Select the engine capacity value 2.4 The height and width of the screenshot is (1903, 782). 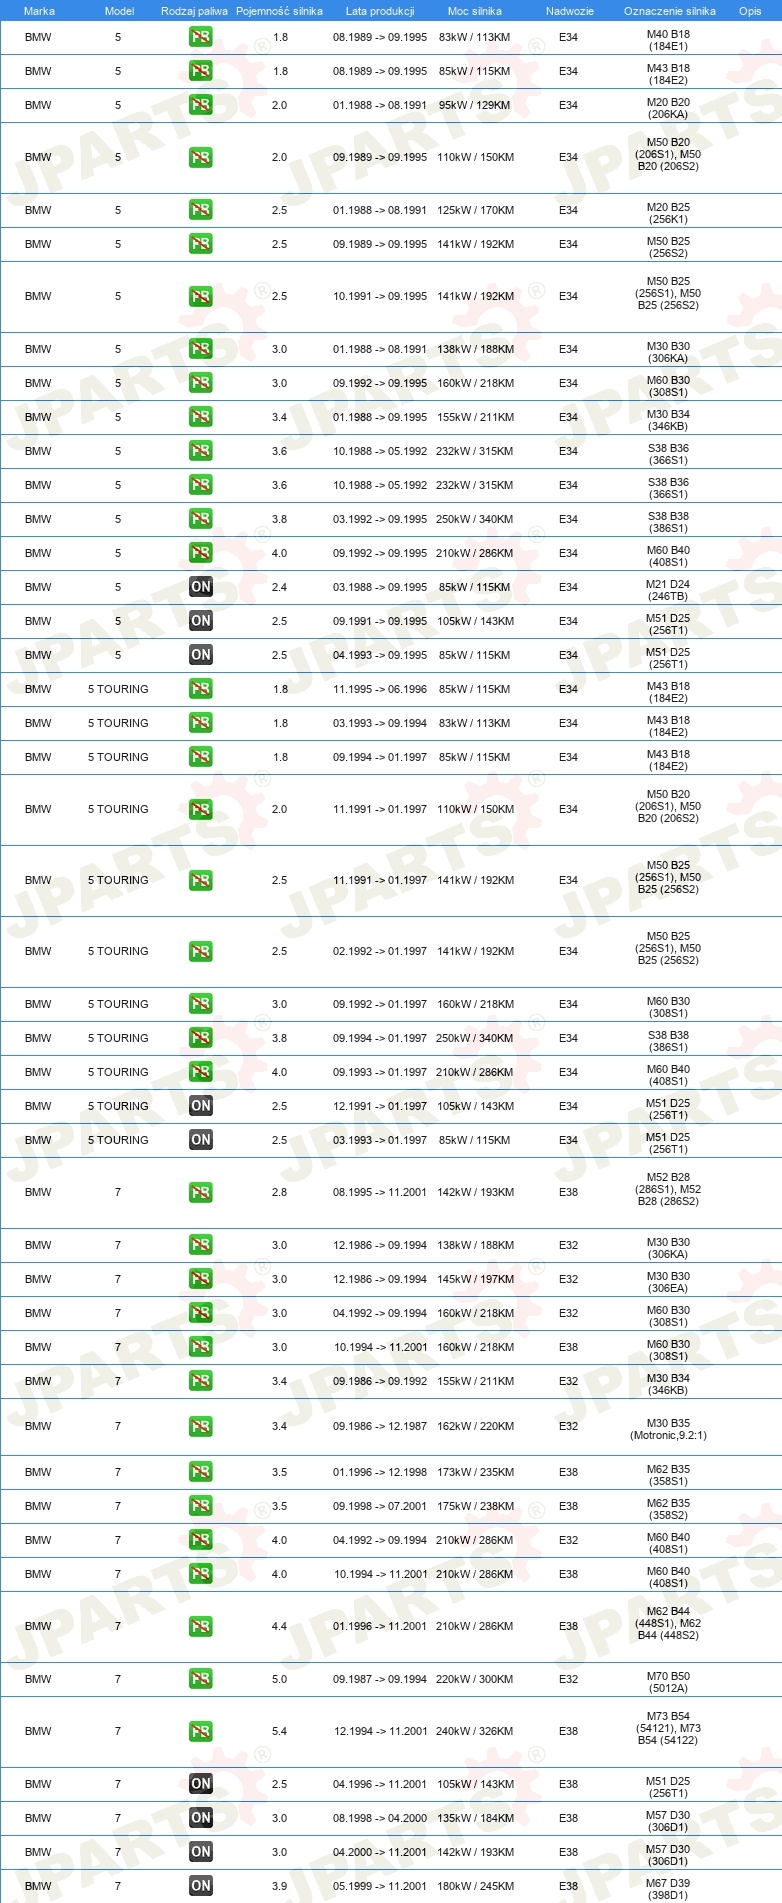click(x=280, y=587)
